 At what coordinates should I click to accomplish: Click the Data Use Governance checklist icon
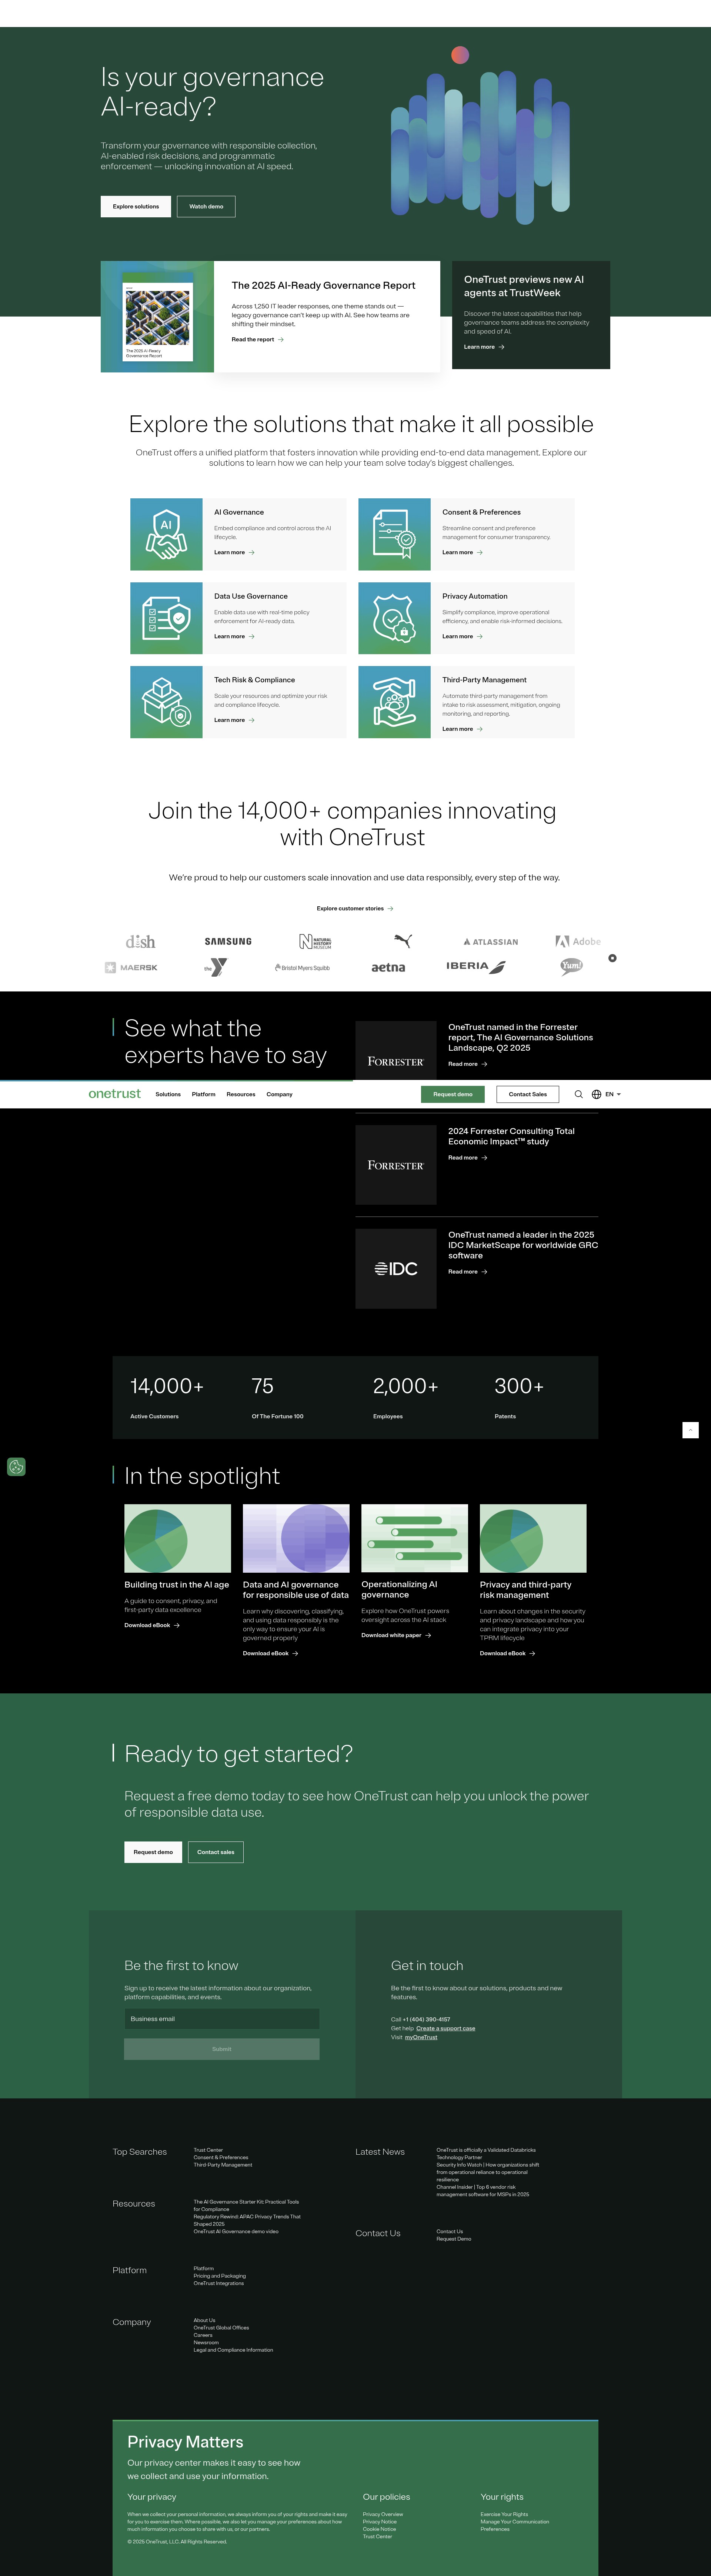(166, 618)
